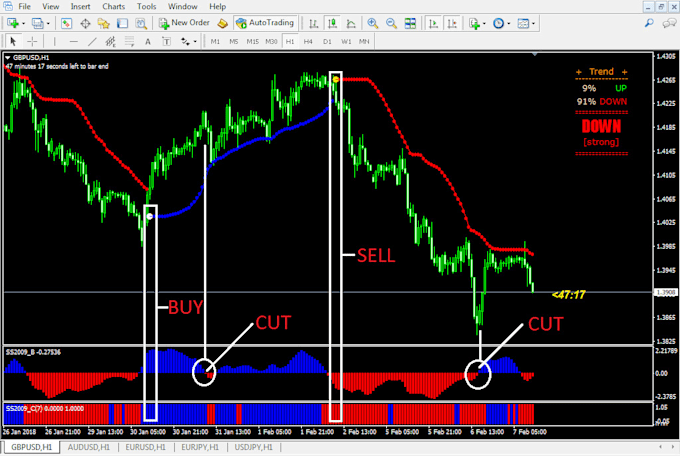Select the Vertical Line drawing tool
Image resolution: width=680 pixels, height=456 pixels.
(x=54, y=42)
